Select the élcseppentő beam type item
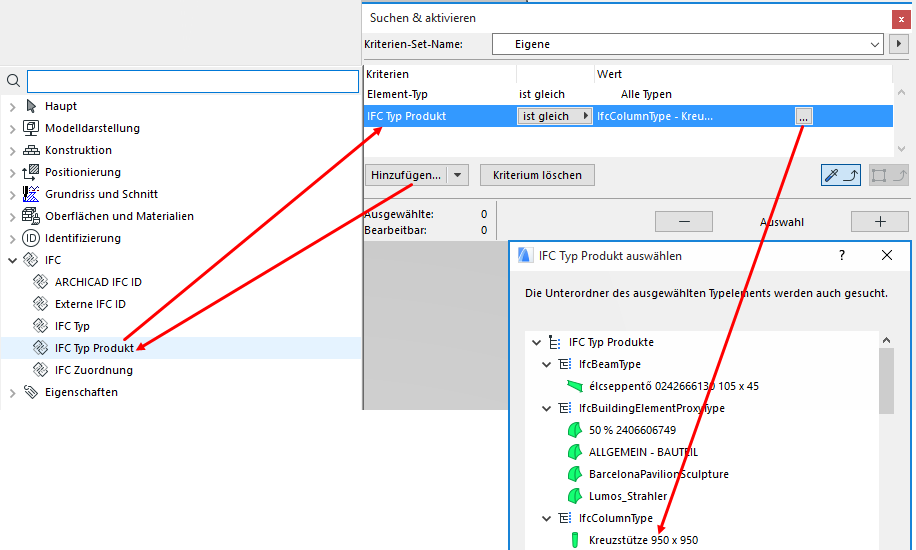This screenshot has height=550, width=916. click(674, 386)
